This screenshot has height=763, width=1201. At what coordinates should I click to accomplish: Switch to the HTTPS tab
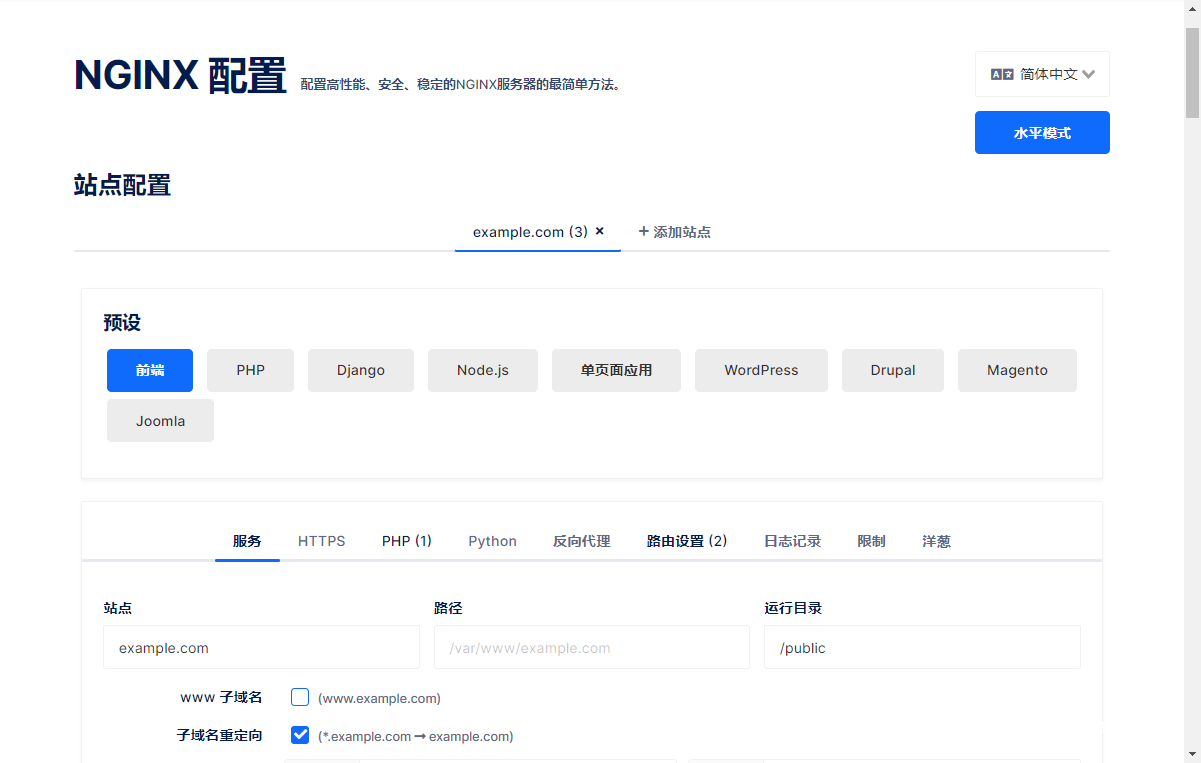[x=321, y=541]
